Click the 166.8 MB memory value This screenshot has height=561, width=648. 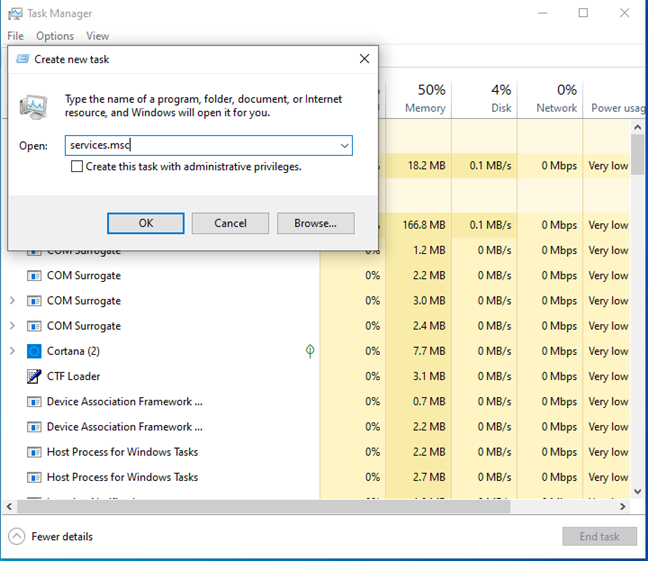(424, 225)
